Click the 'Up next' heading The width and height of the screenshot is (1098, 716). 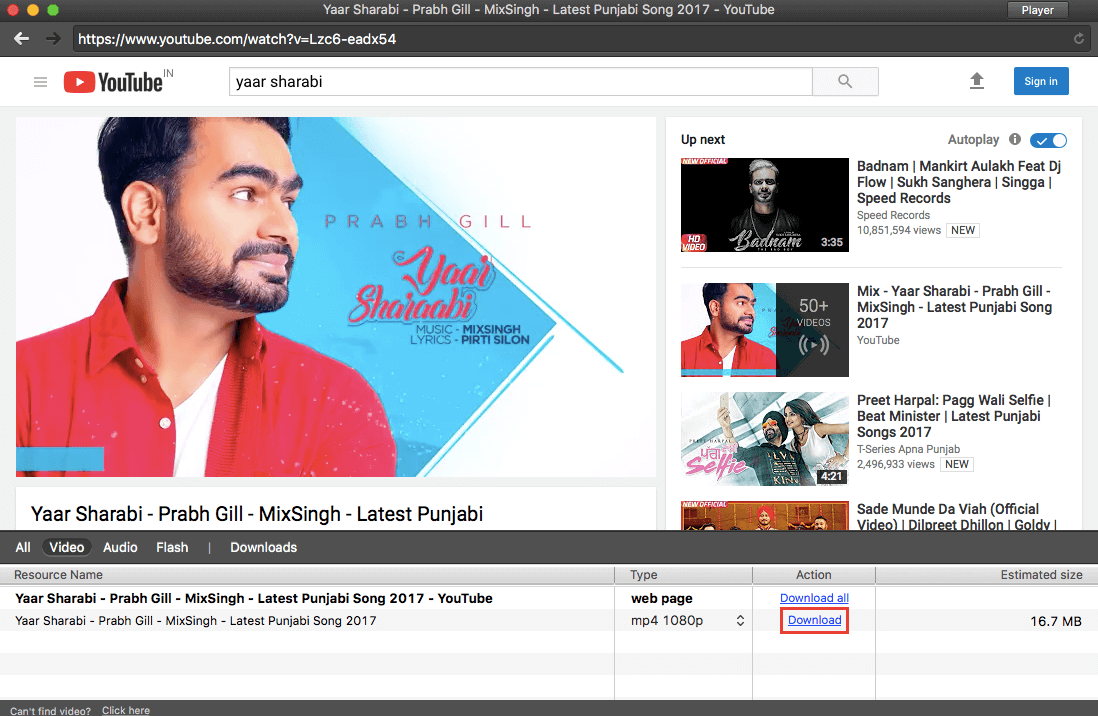click(x=703, y=139)
